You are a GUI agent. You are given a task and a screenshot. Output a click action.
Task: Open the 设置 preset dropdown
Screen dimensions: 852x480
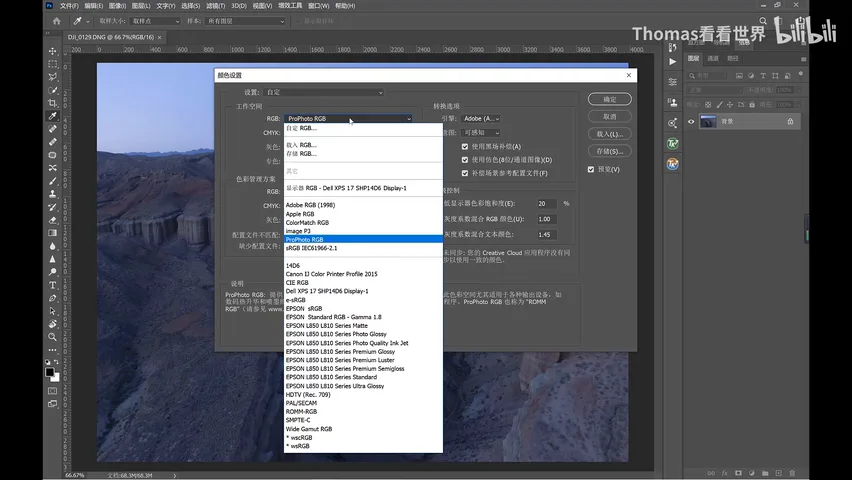(x=323, y=92)
